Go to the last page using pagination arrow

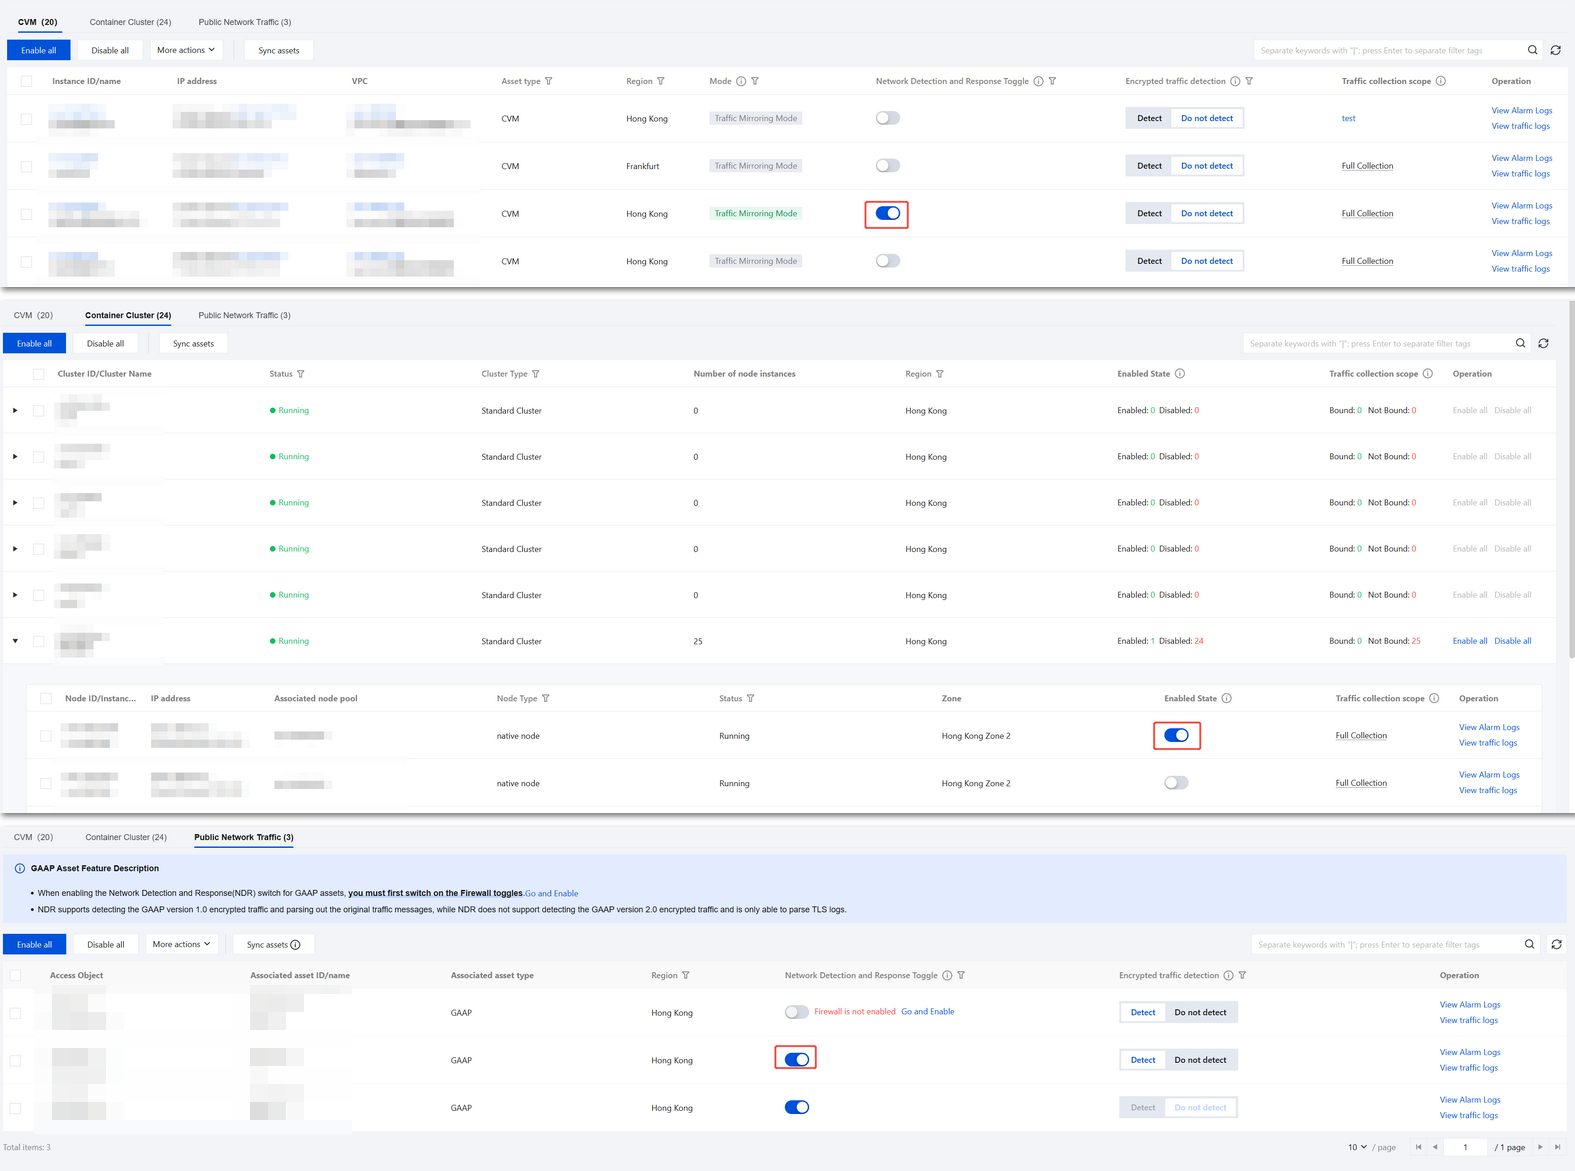coord(1557,1147)
